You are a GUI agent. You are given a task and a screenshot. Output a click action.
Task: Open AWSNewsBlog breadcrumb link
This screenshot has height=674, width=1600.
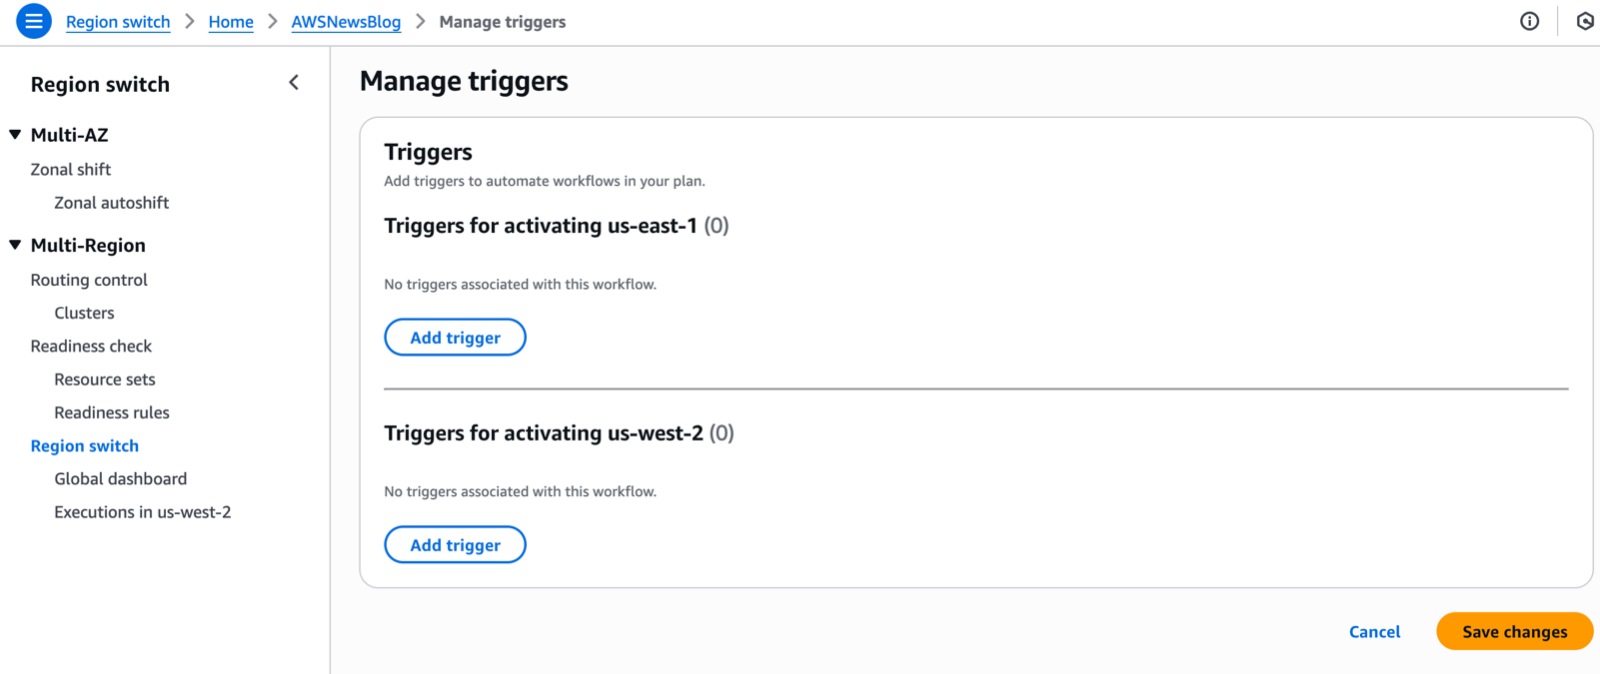346,22
